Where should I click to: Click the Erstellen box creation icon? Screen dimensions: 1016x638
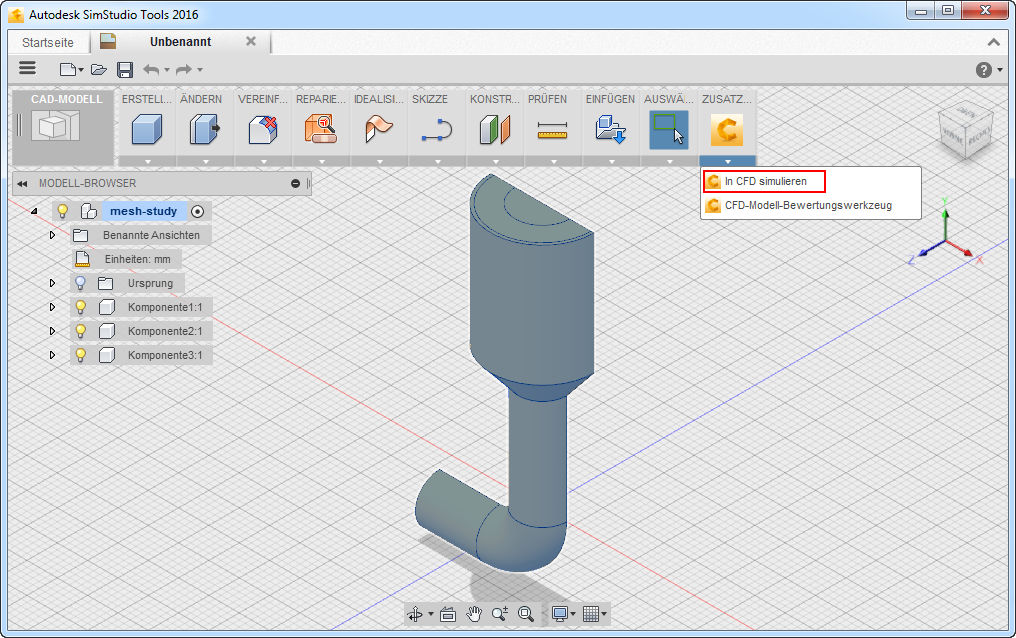146,130
